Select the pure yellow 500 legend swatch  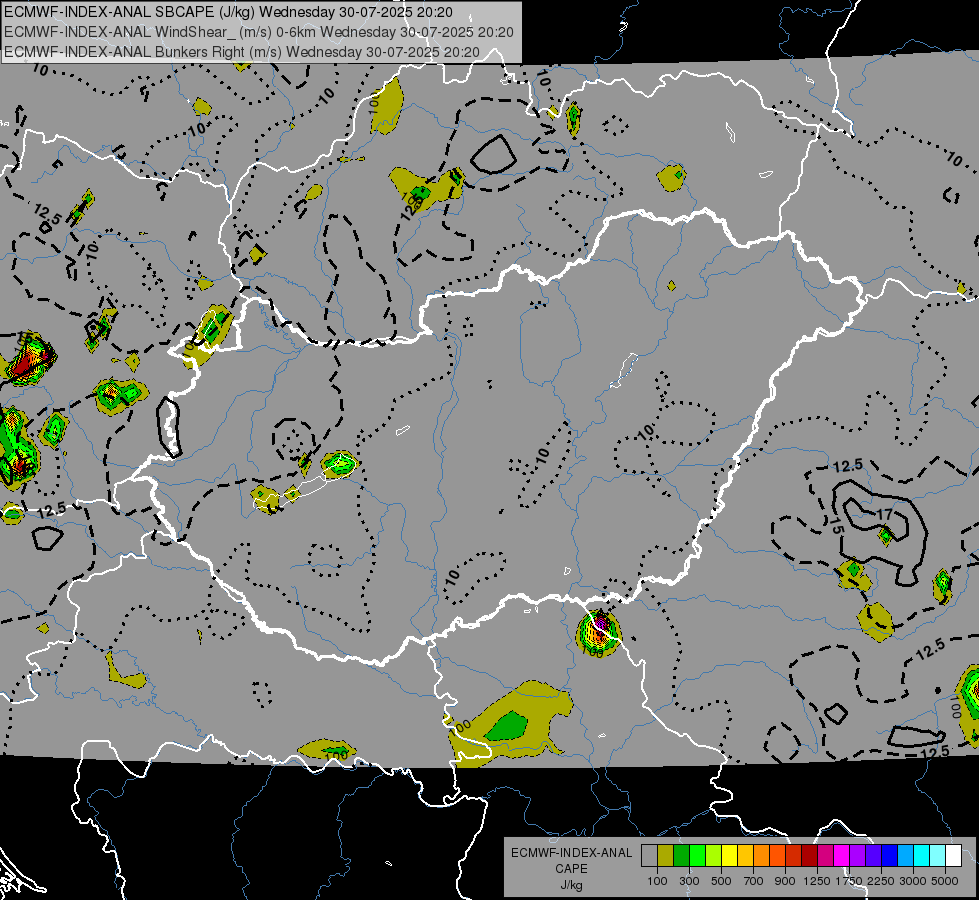point(729,856)
